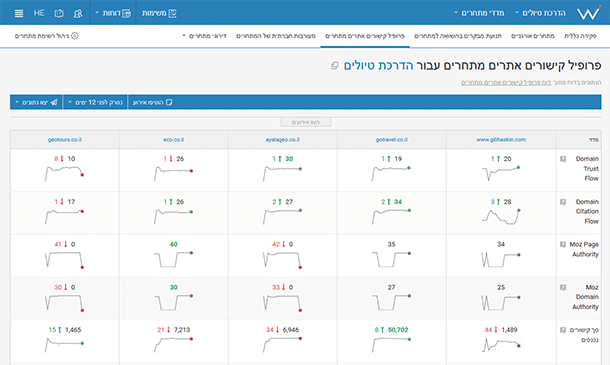Click the 25 Moz Domain Authority value

pos(501,287)
